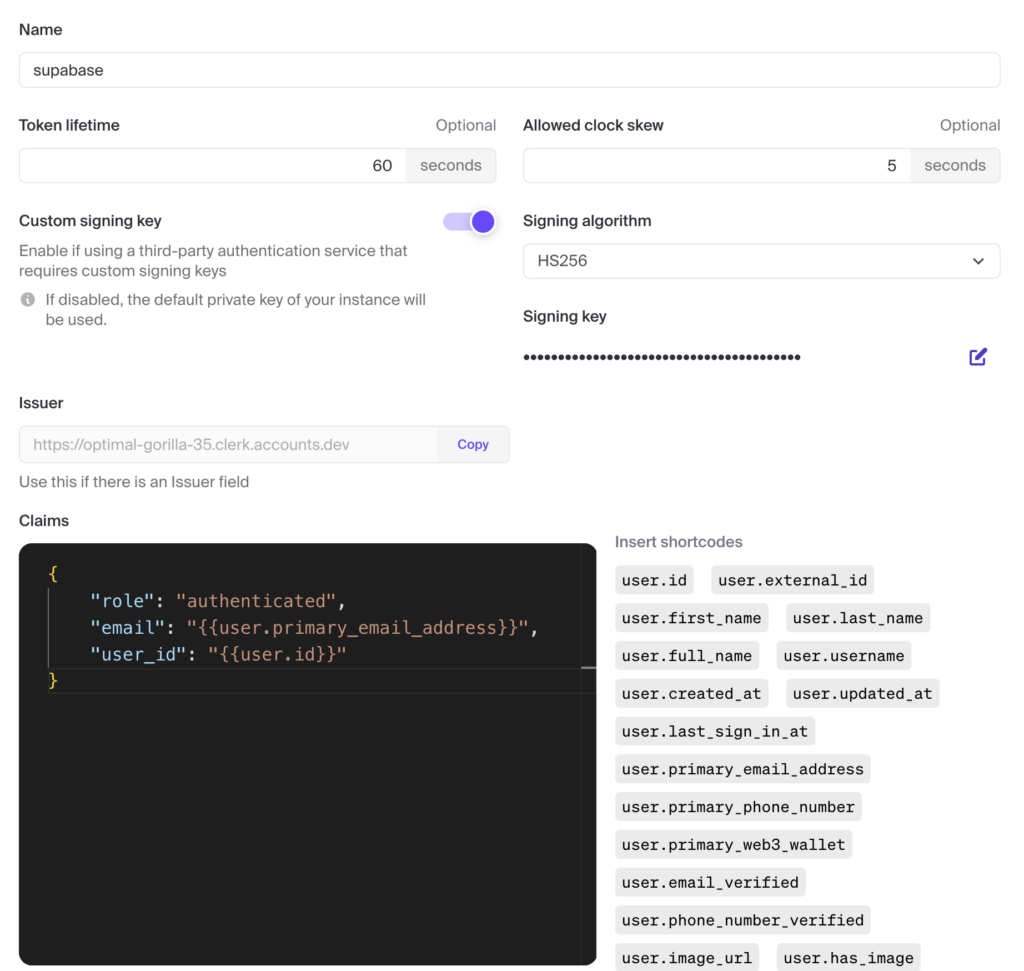Insert the user.primary_email_address shortcode
1024x971 pixels.
743,769
